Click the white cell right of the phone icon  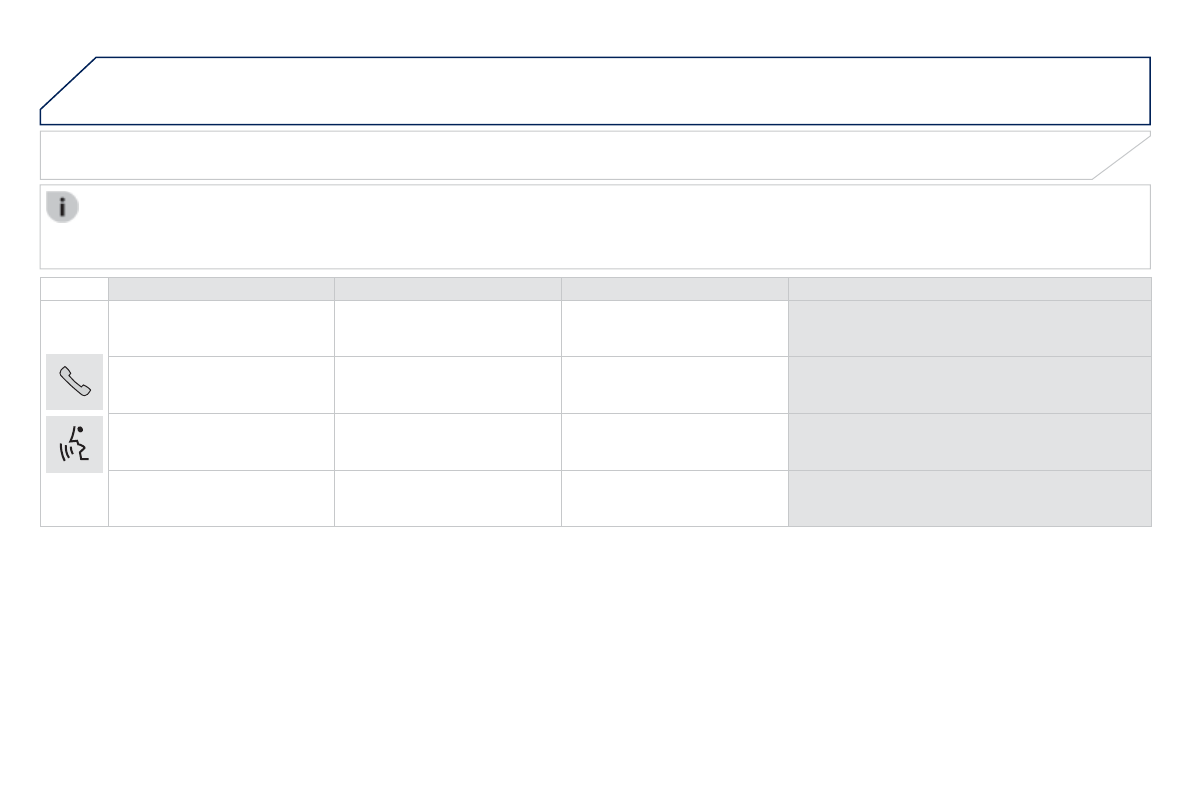coord(221,385)
